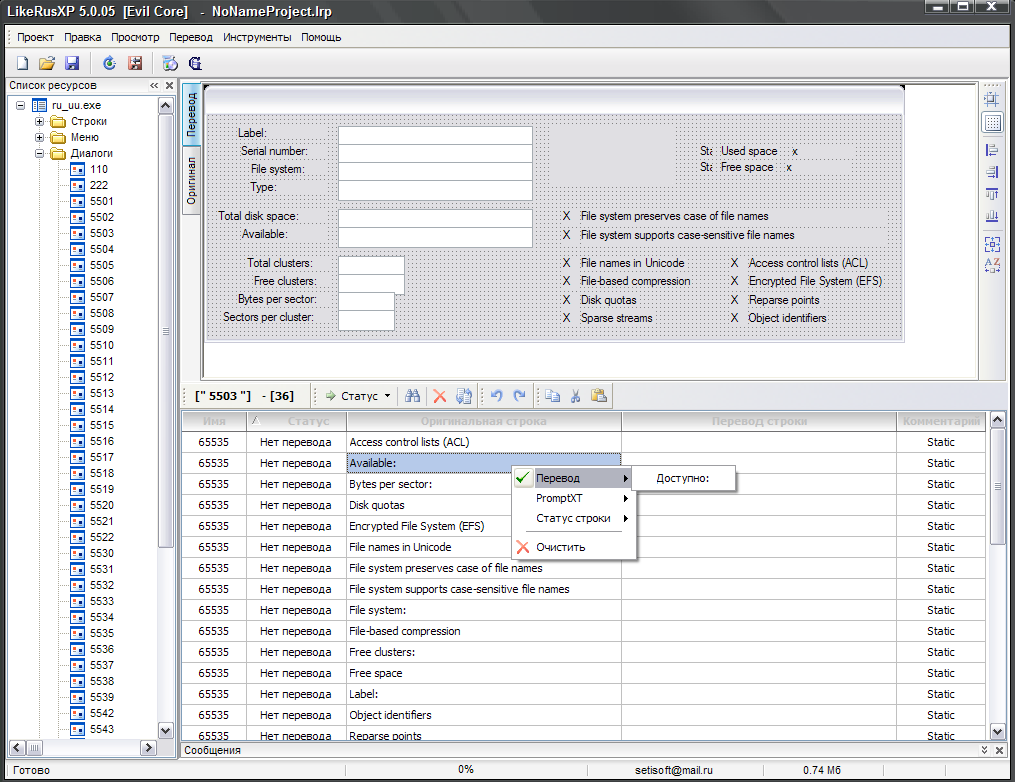
Task: Align controls to the left edge
Action: click(992, 150)
